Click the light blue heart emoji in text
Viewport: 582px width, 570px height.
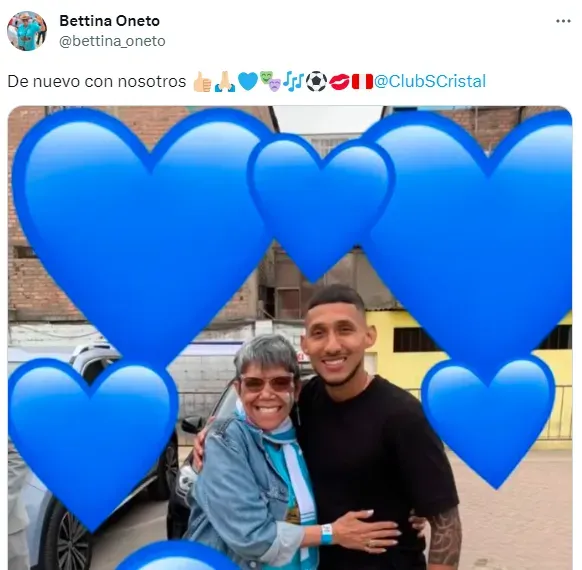pos(248,82)
